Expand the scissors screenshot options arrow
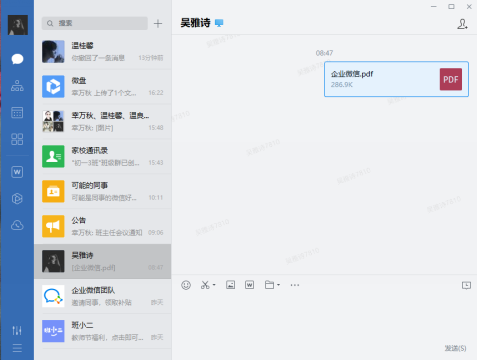The image size is (478, 361). tap(214, 285)
